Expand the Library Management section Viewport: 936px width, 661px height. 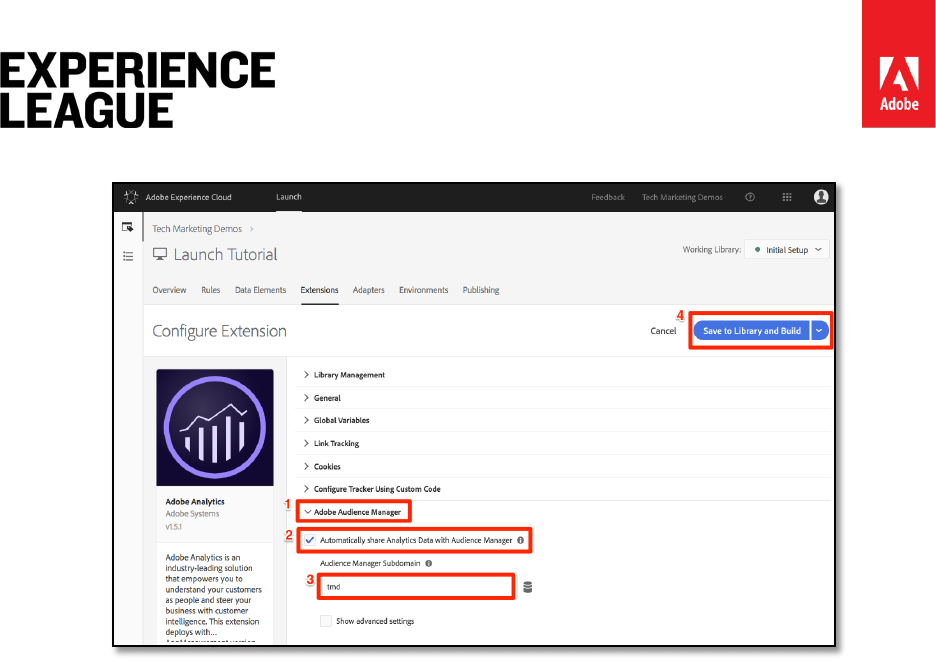coord(343,375)
